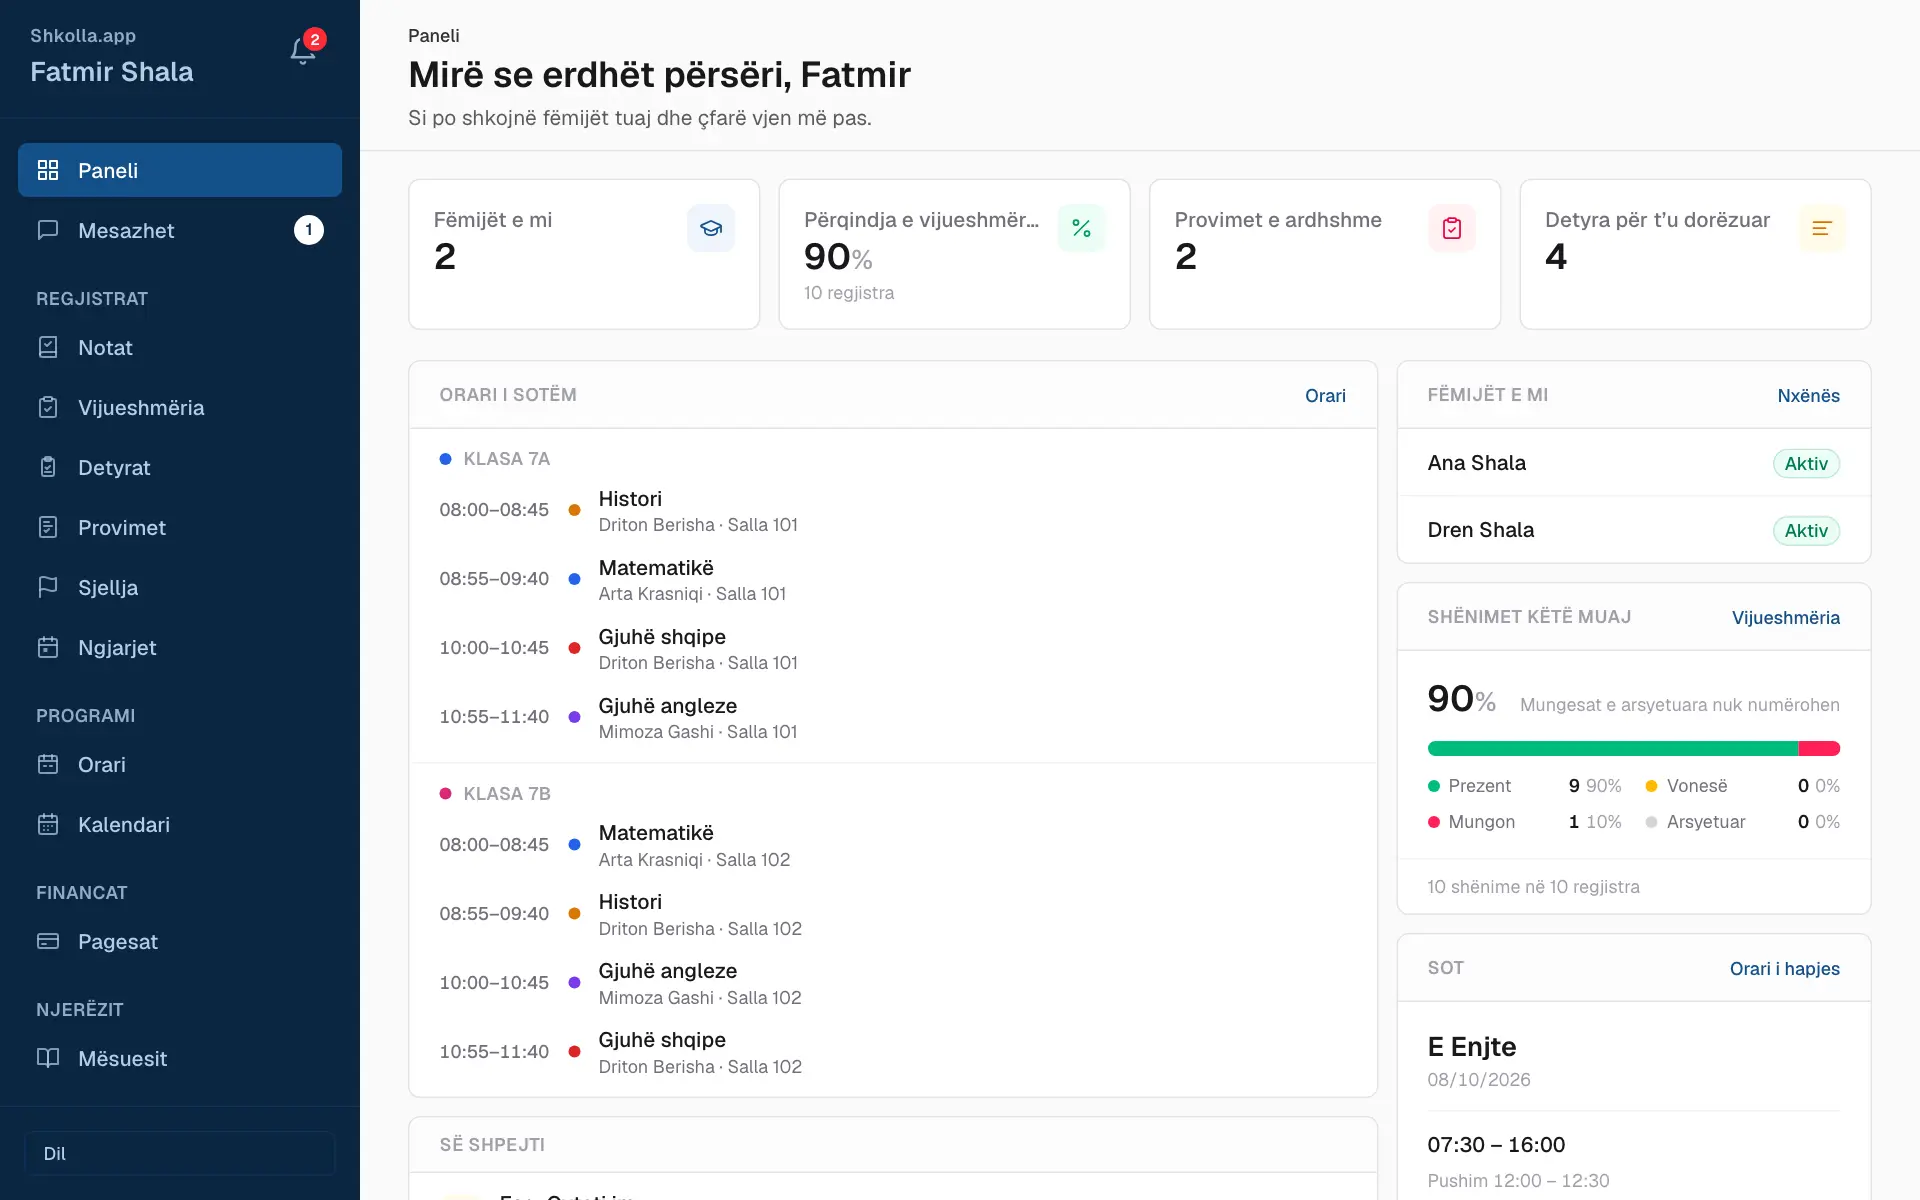Select the Dren Shala child row

pyautogui.click(x=1634, y=530)
